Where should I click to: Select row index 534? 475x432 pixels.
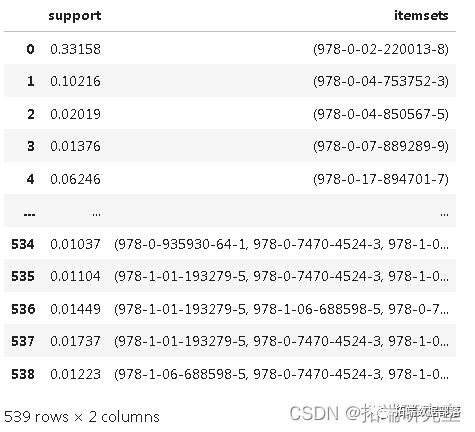coord(23,244)
